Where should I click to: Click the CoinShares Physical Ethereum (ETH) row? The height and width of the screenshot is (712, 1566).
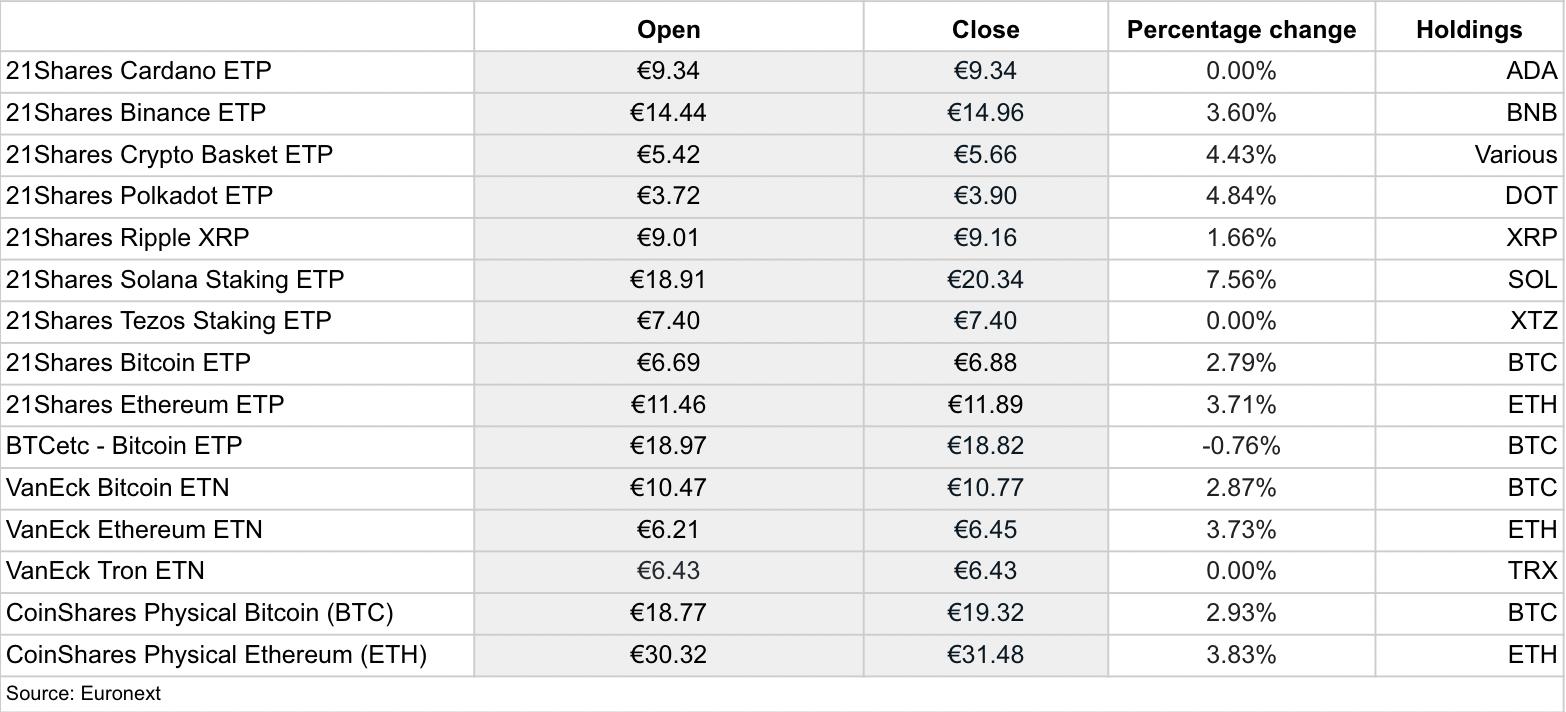782,655
